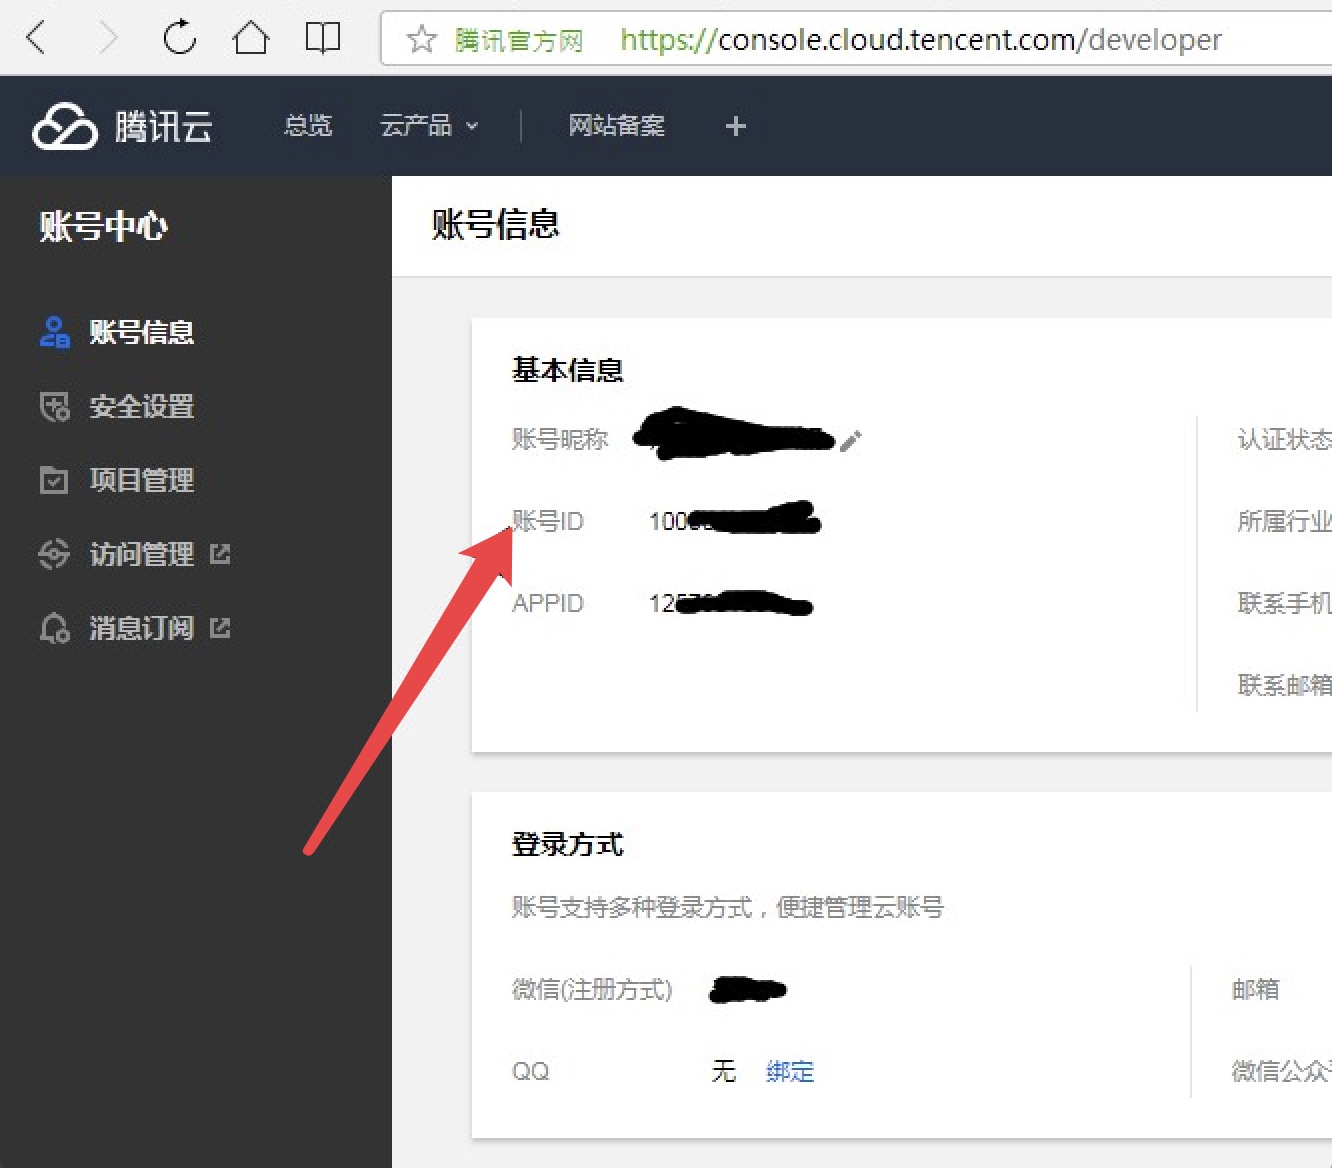
Task: Click the browser forward arrow
Action: [x=108, y=38]
